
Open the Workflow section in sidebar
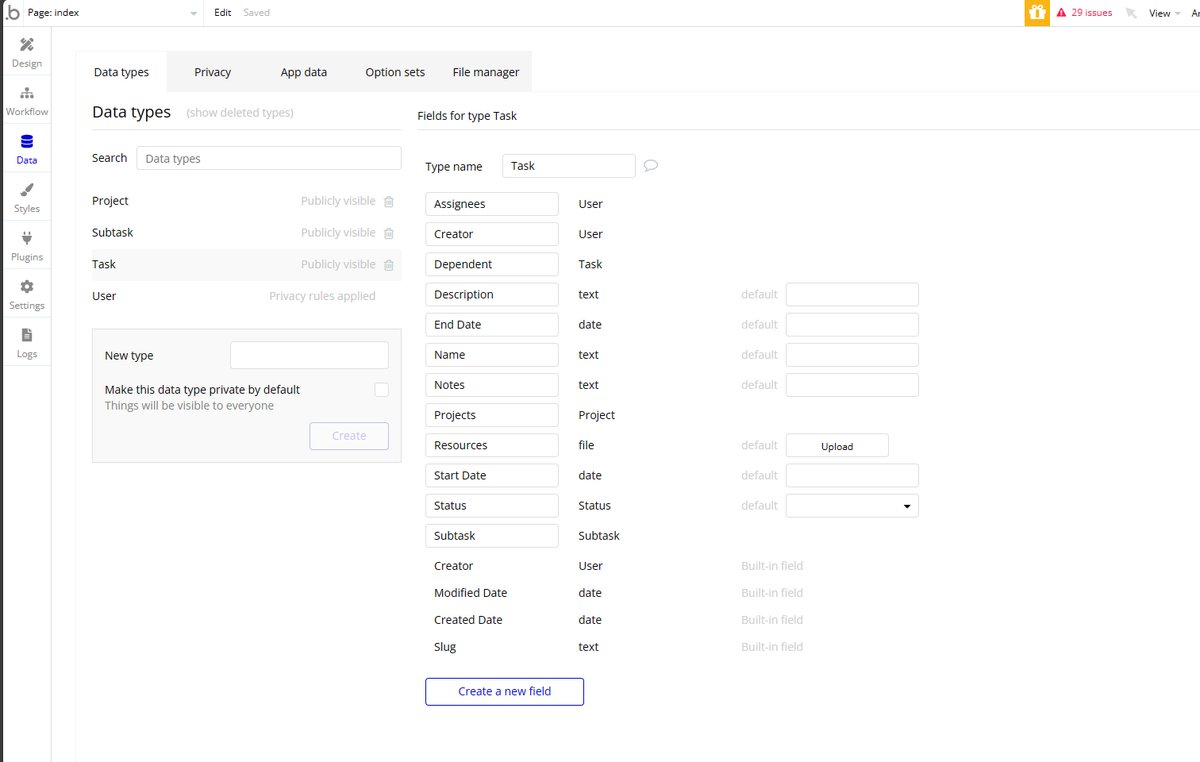pyautogui.click(x=27, y=101)
